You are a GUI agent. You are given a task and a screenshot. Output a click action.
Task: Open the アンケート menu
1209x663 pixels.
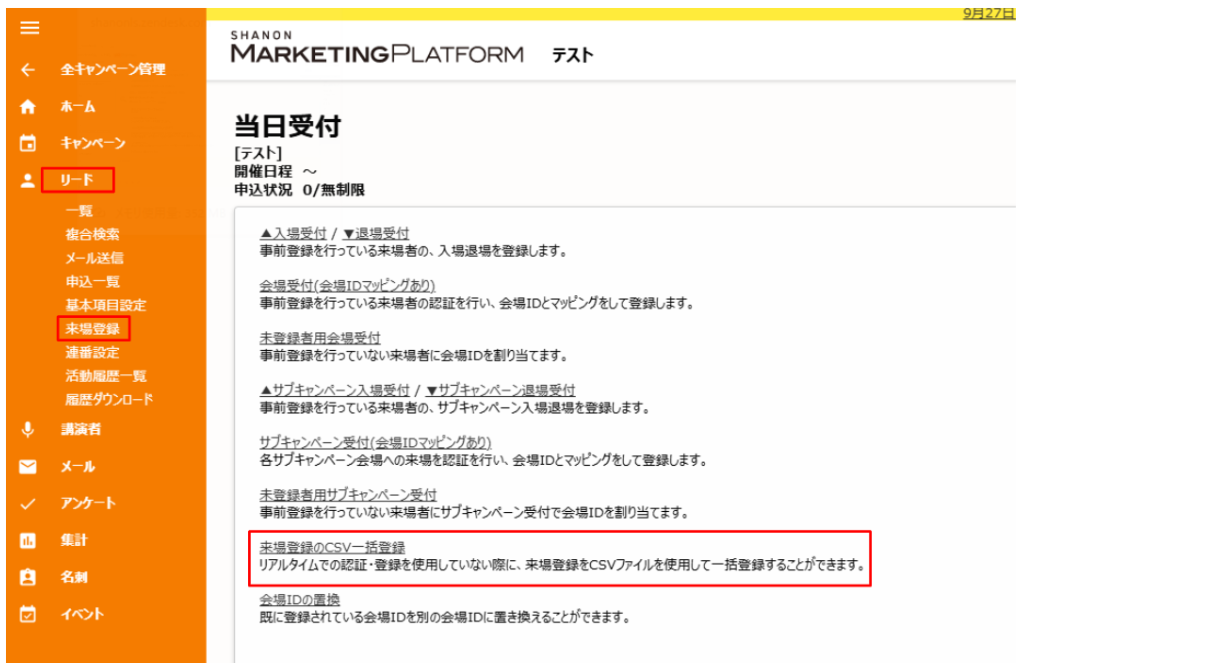click(88, 504)
